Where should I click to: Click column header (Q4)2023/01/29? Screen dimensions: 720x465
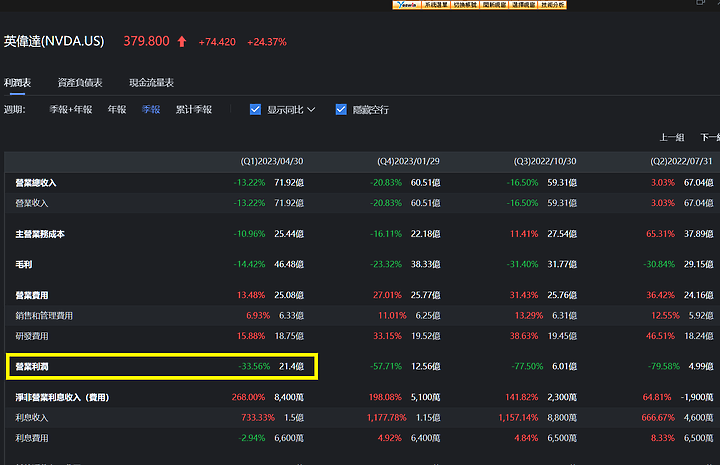click(408, 162)
